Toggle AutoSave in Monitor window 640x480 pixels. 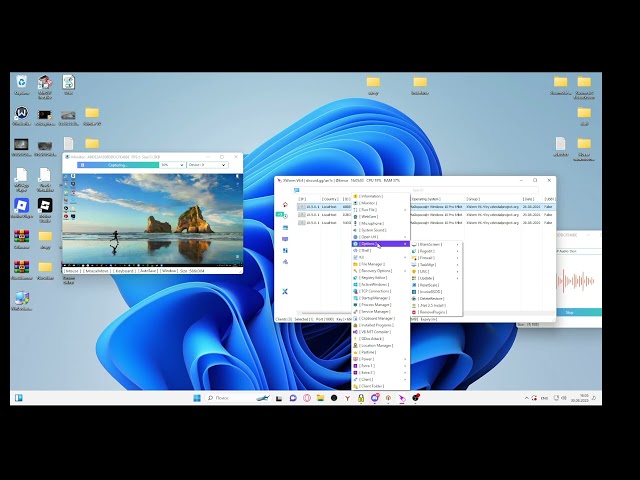pos(148,271)
